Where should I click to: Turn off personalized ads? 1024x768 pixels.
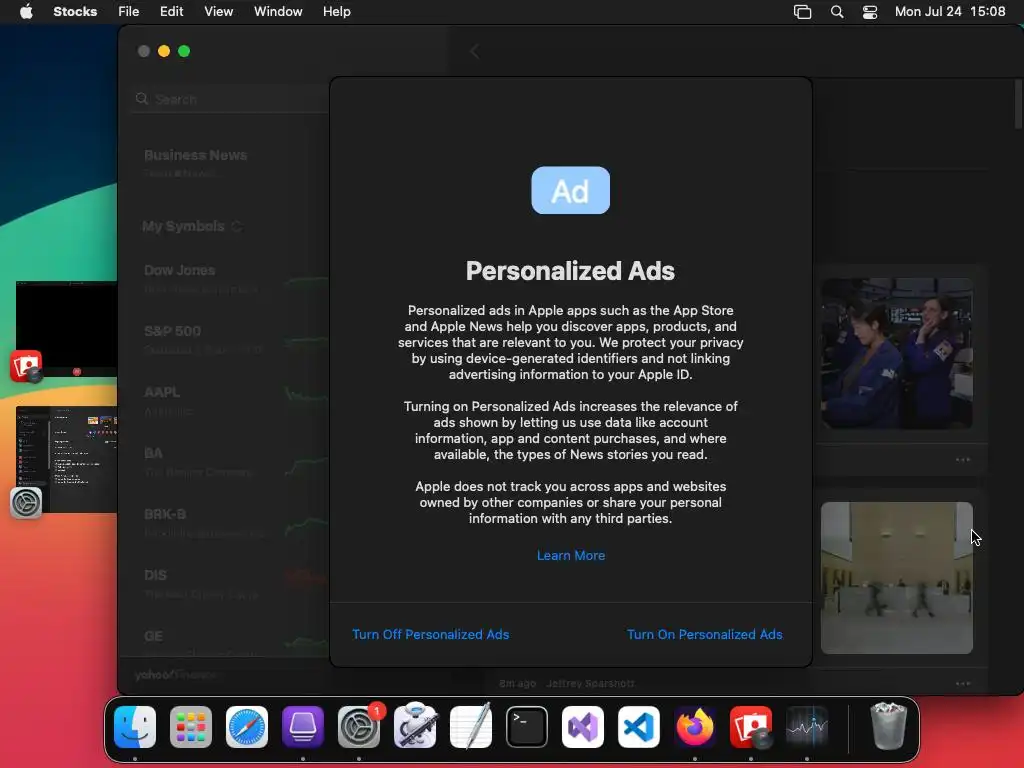pos(430,634)
